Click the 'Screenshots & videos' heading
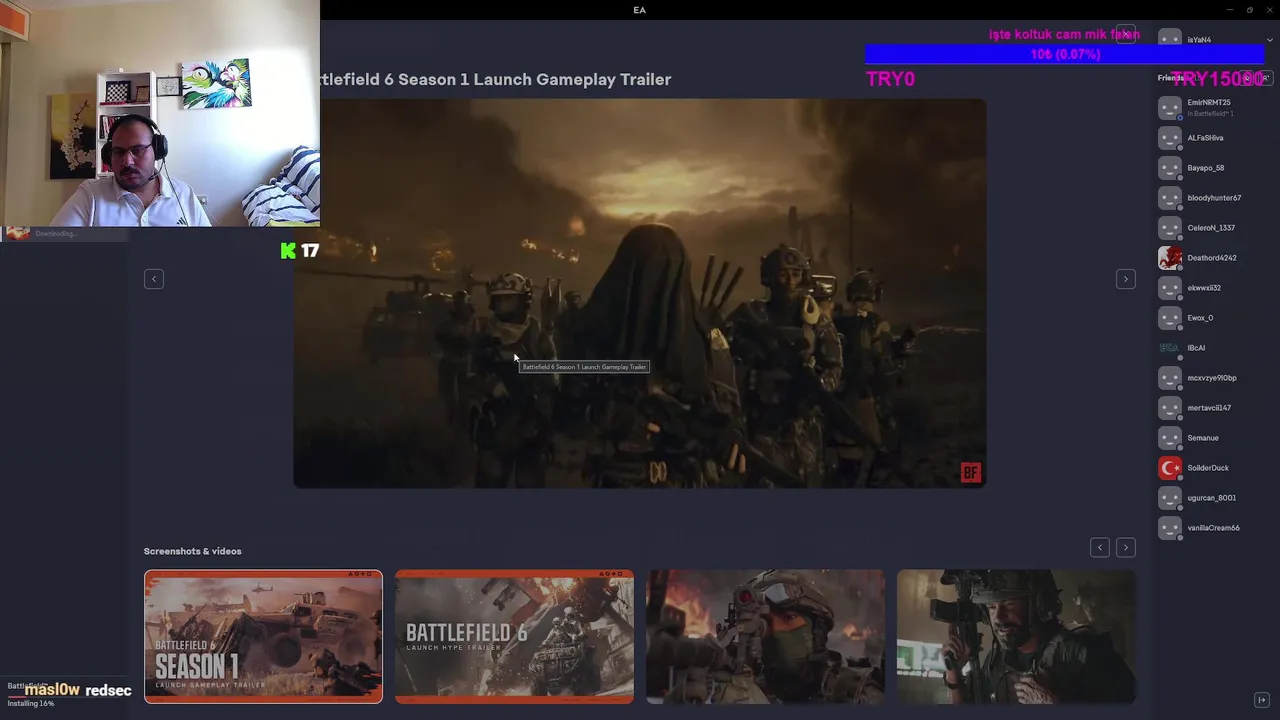The height and width of the screenshot is (720, 1280). click(x=192, y=551)
